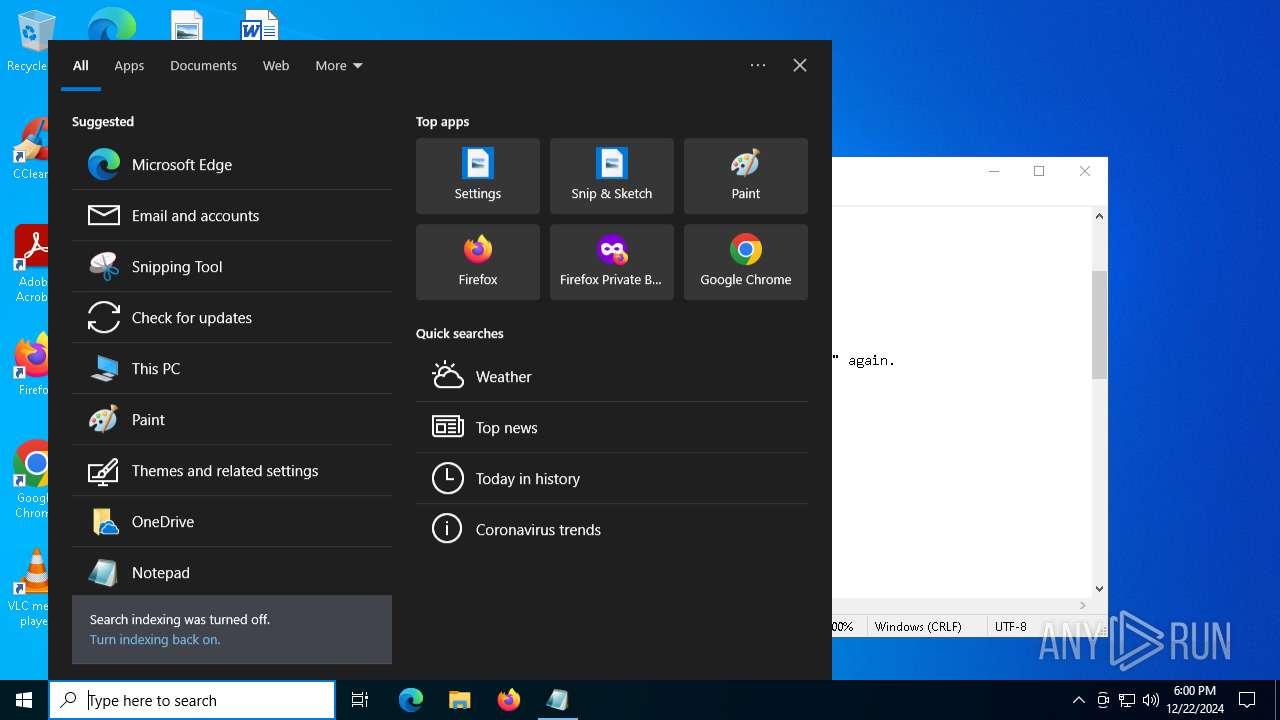This screenshot has height=720, width=1280.
Task: Click Notepad vertical scrollbar thumb
Action: click(x=1099, y=325)
